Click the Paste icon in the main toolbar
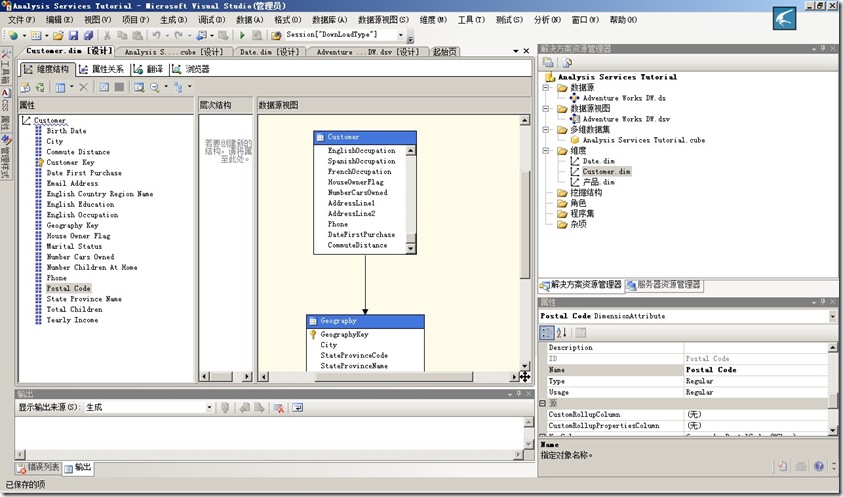843x497 pixels. click(x=137, y=36)
